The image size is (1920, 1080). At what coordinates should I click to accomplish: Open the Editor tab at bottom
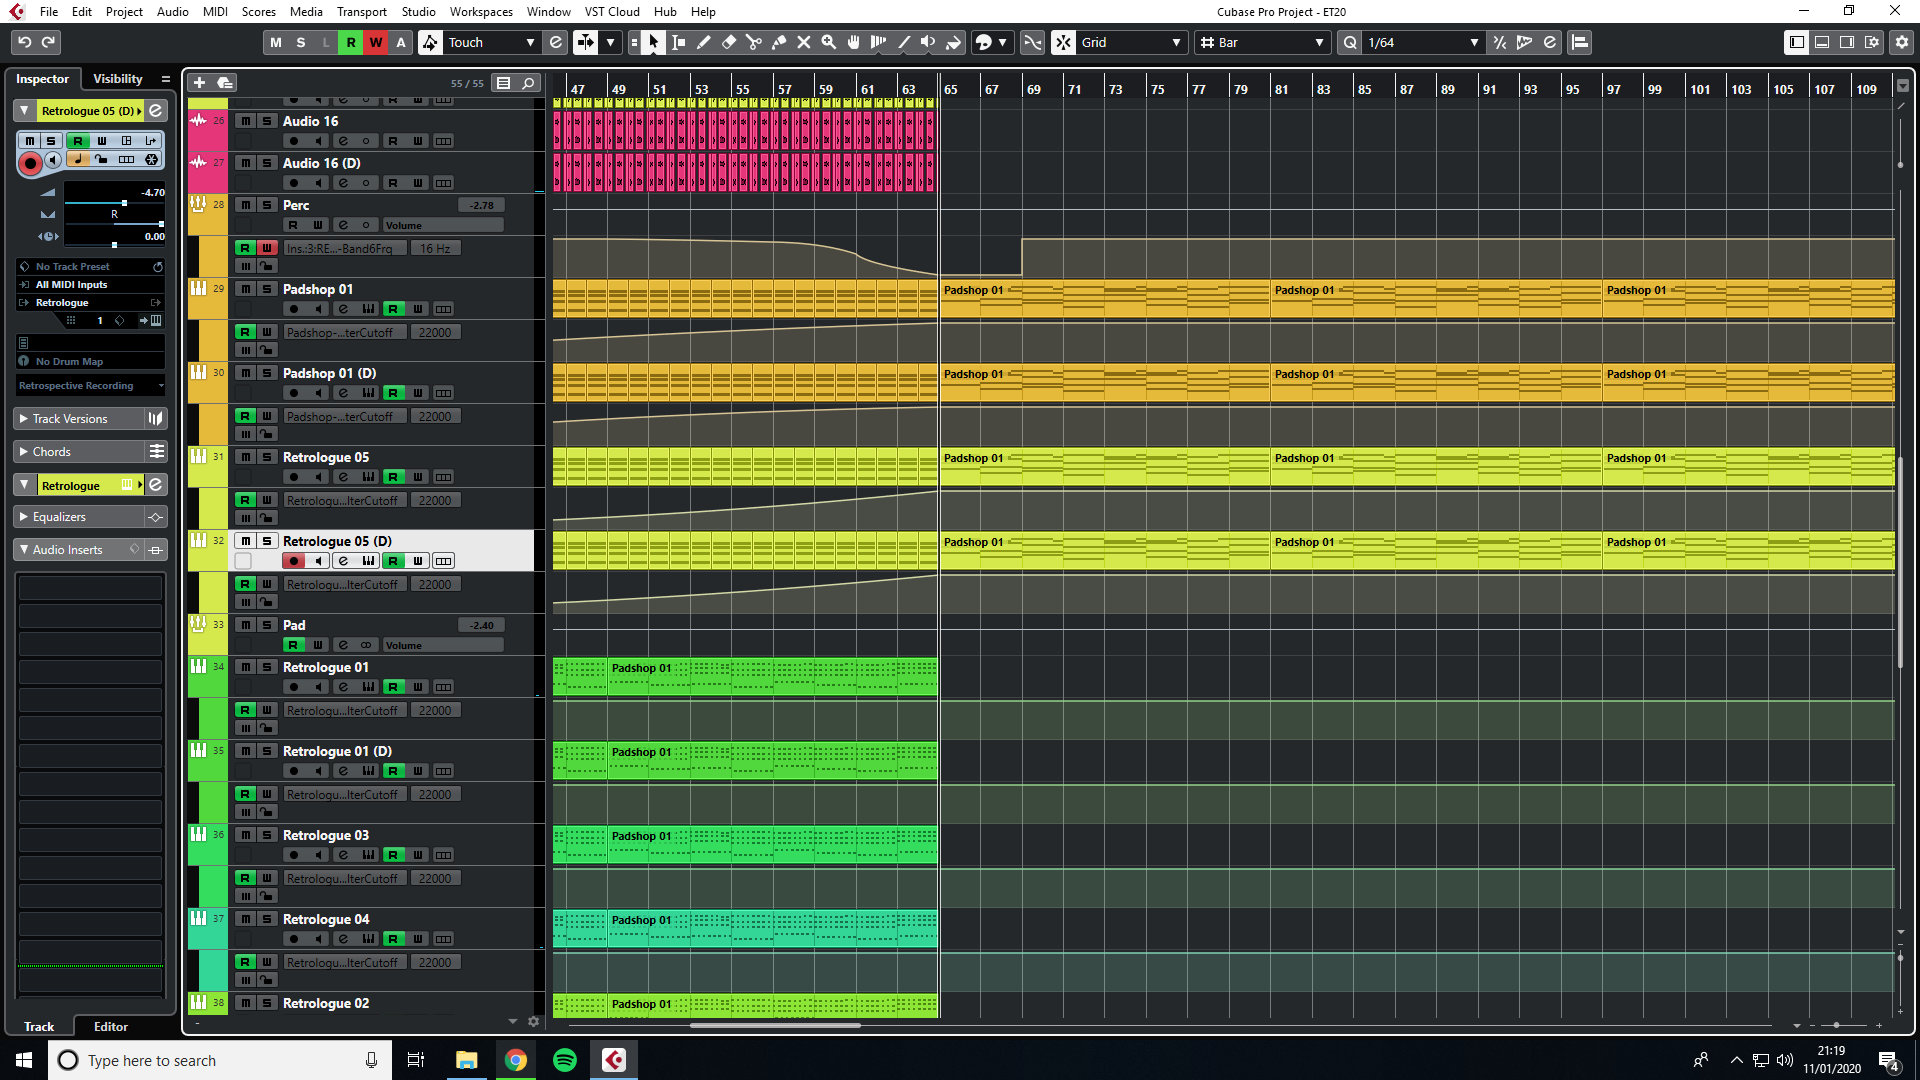click(x=110, y=1027)
